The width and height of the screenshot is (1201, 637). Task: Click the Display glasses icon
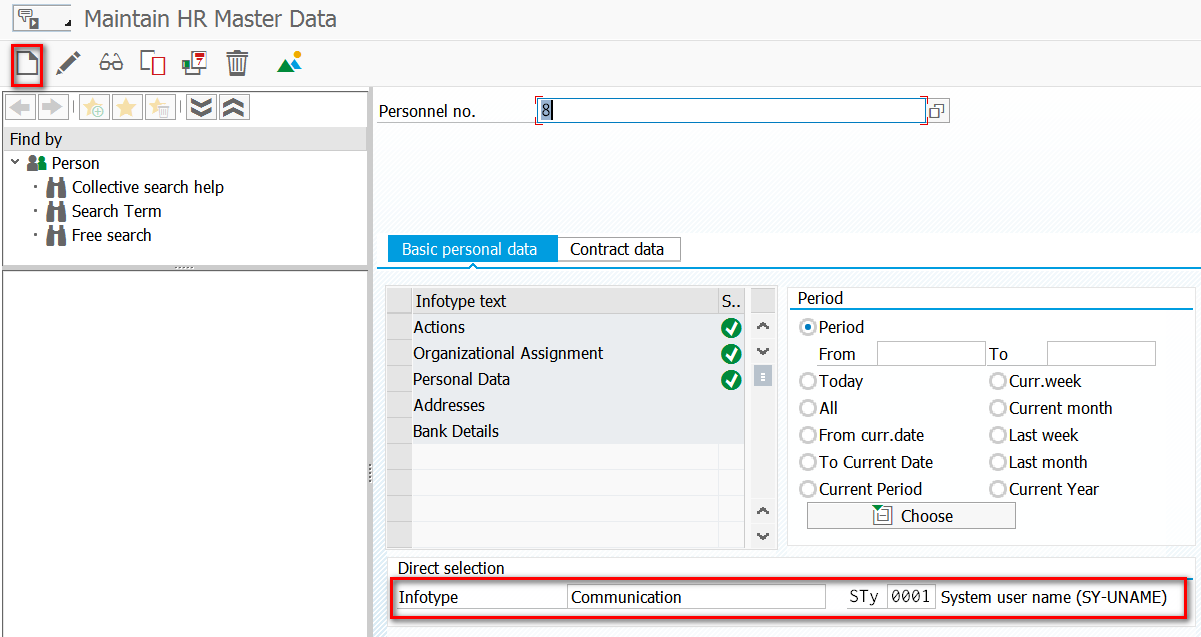(111, 64)
